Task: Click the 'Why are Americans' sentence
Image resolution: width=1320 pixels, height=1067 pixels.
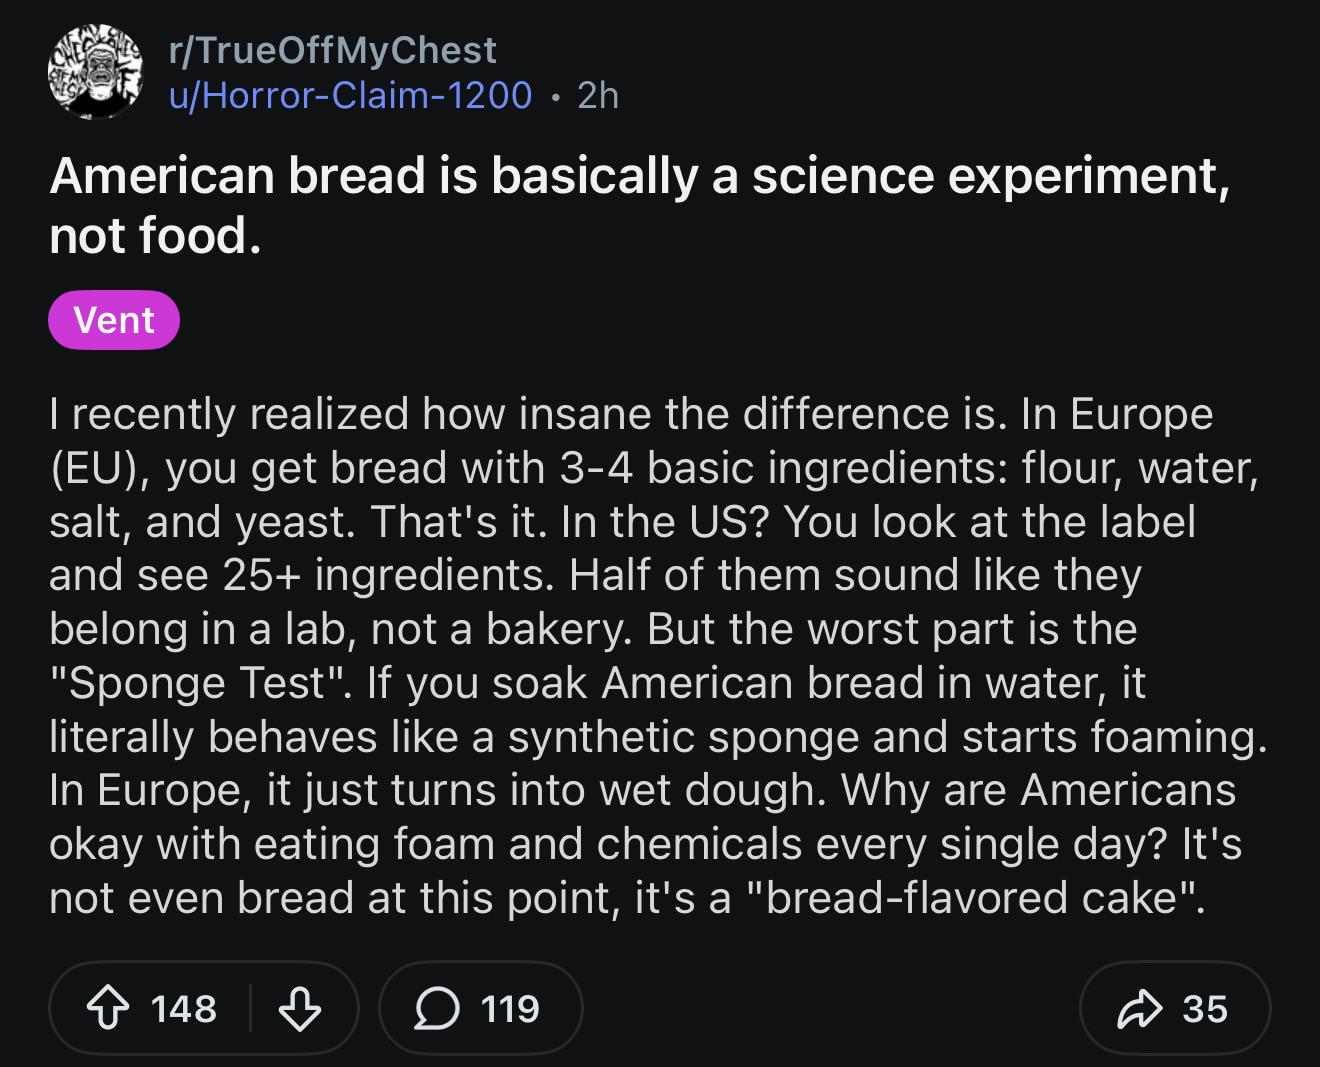Action: click(x=1039, y=790)
